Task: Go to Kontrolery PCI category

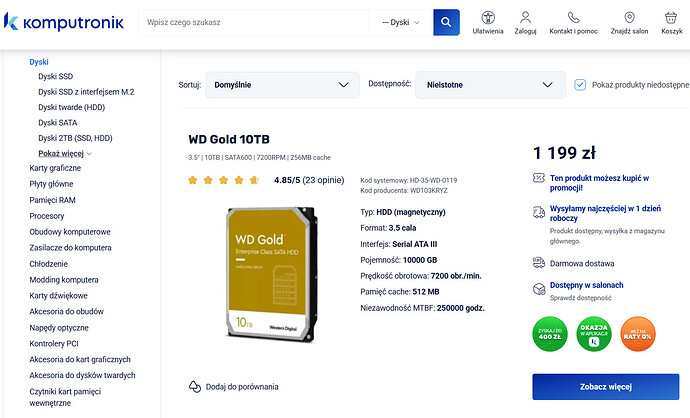Action: pyautogui.click(x=54, y=343)
